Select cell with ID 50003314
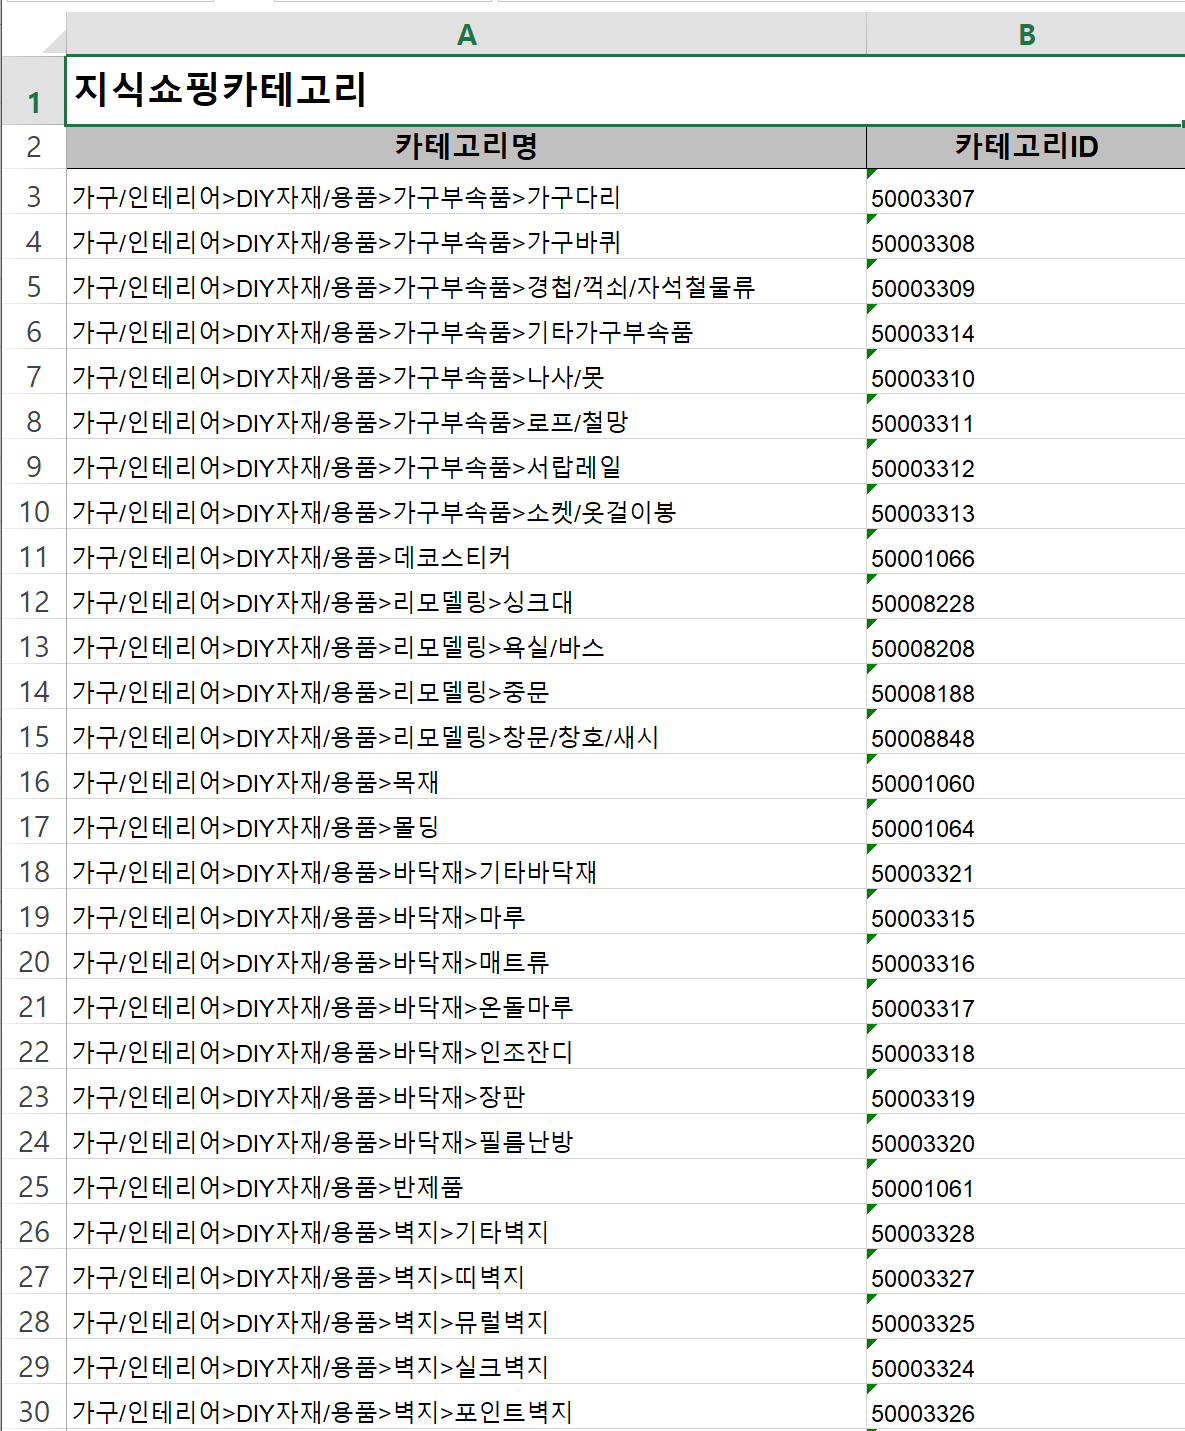Viewport: 1185px width, 1431px height. [1026, 327]
